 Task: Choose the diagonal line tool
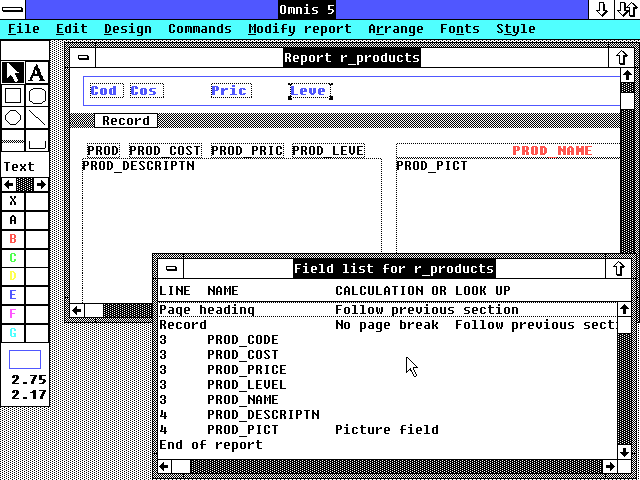pos(37,119)
